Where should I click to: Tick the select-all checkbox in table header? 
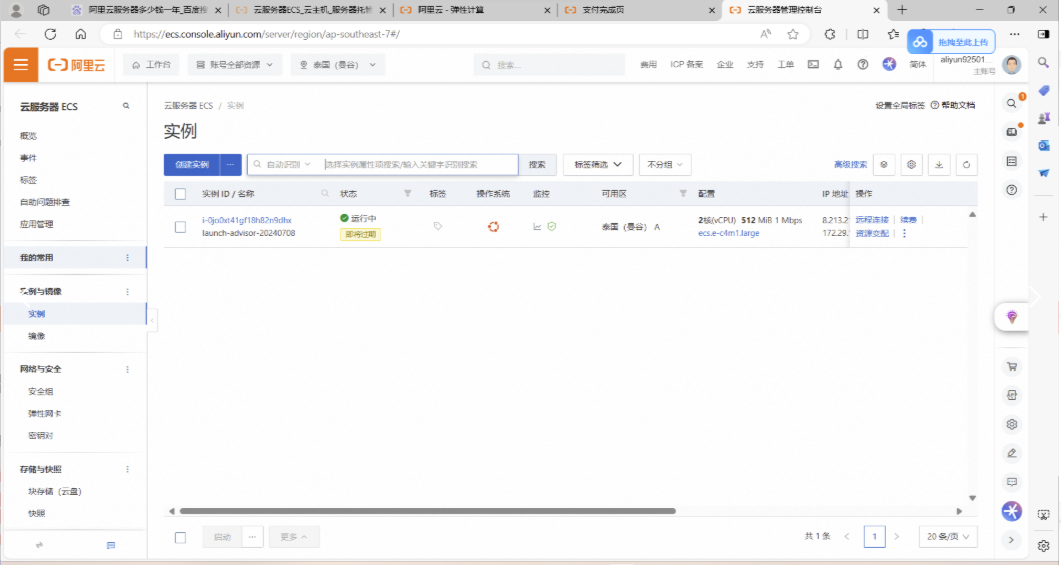tap(180, 194)
